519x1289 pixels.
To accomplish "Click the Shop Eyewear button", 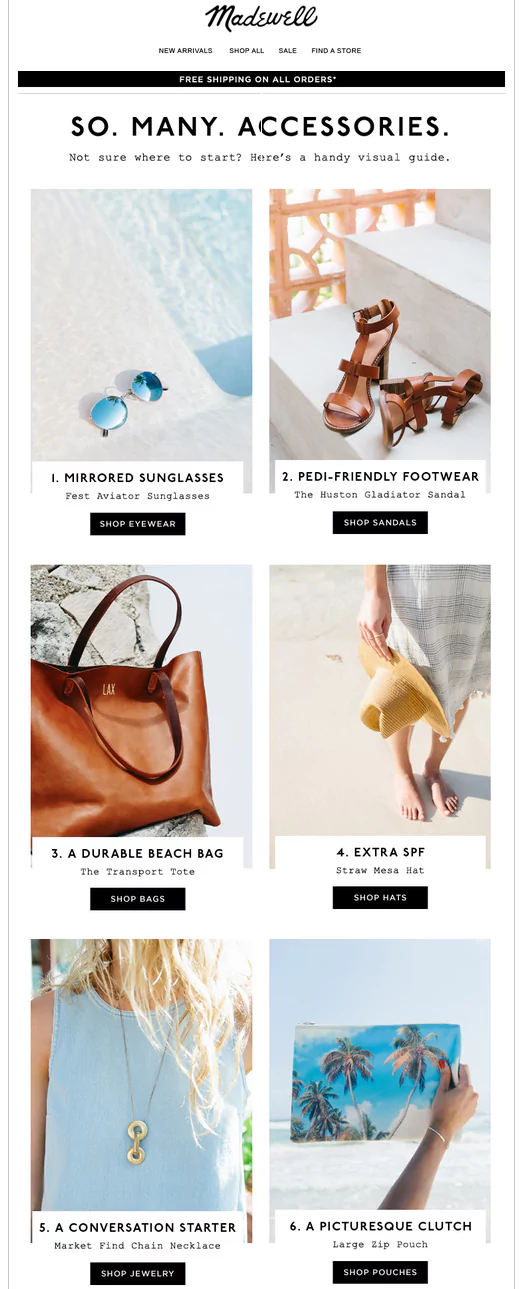I will tap(138, 524).
